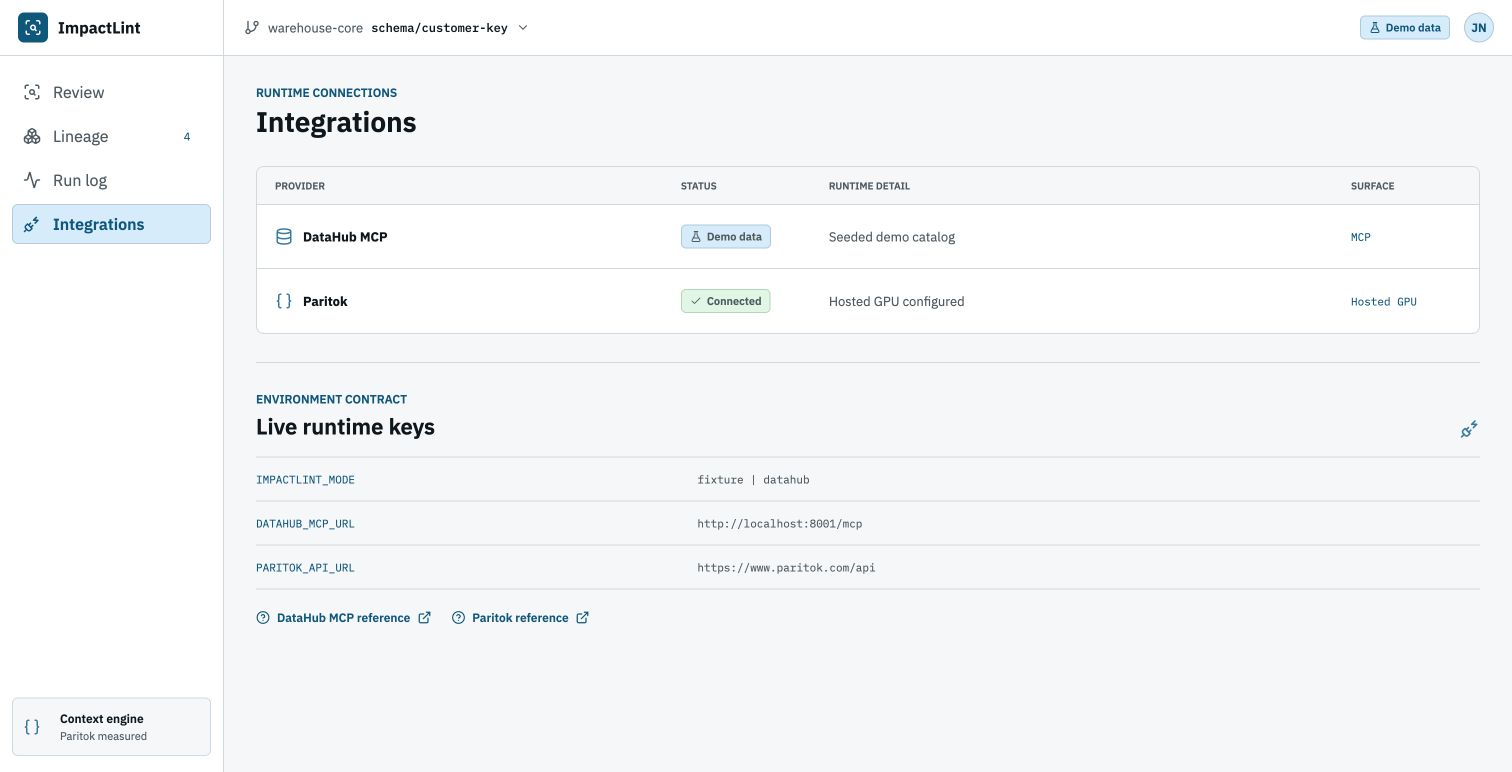1512x772 pixels.
Task: Click the Integrations plug icon in sidebar
Action: point(32,224)
